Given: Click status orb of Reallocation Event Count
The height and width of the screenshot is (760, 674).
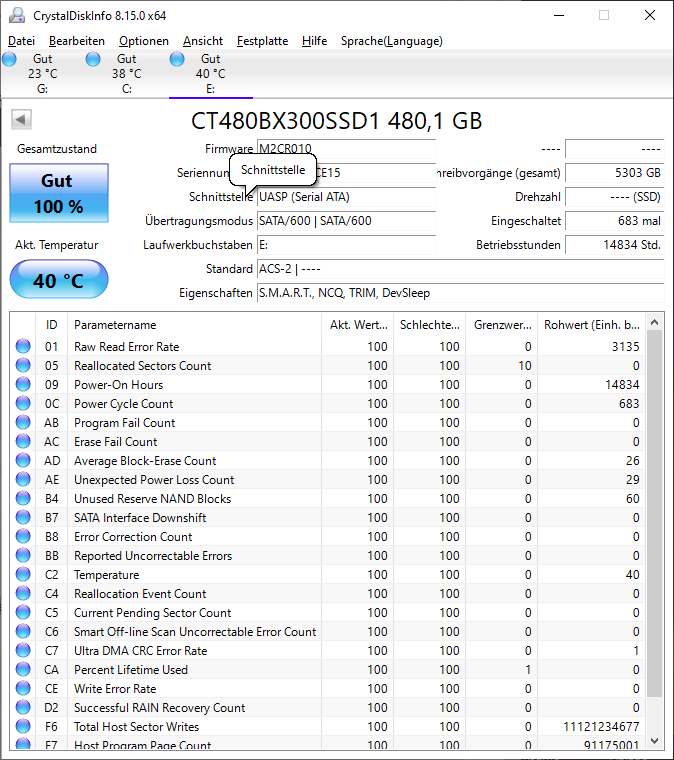Looking at the screenshot, I should pyautogui.click(x=23, y=593).
